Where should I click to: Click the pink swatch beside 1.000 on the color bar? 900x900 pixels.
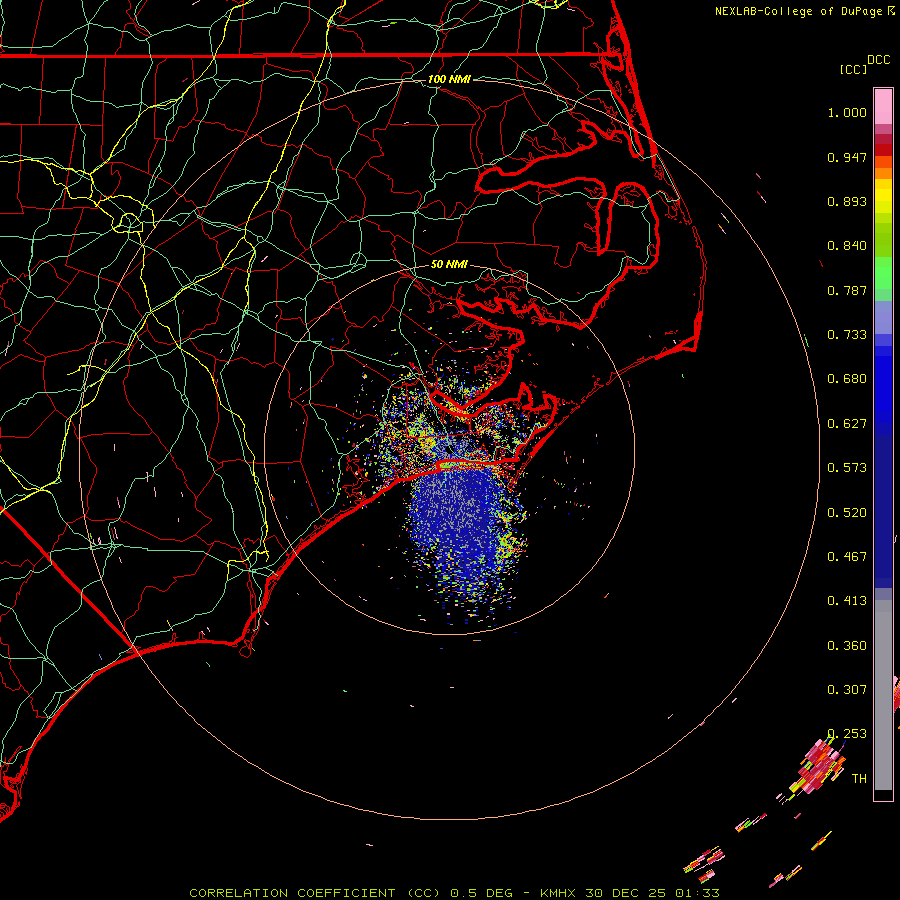(x=883, y=107)
